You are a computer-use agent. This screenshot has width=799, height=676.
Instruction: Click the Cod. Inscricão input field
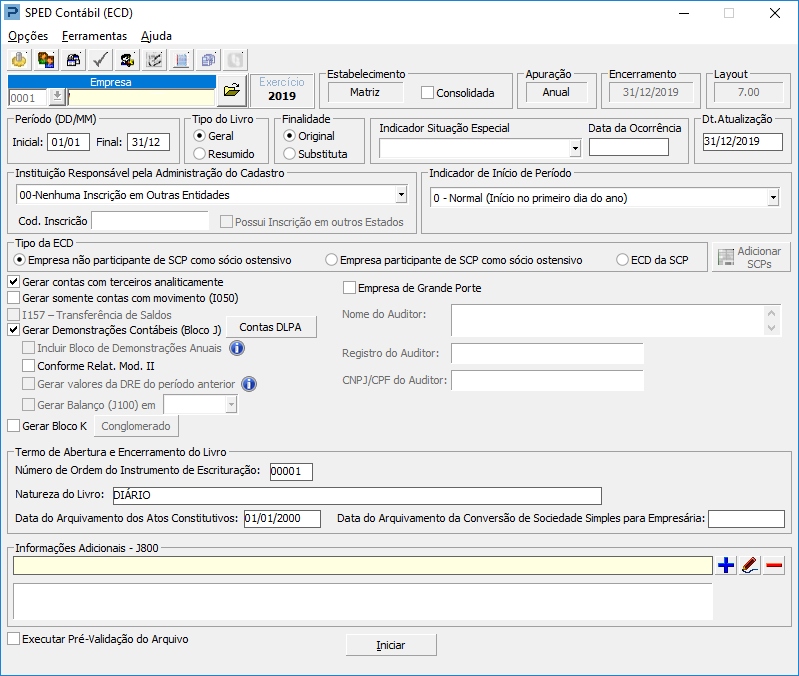coord(150,221)
